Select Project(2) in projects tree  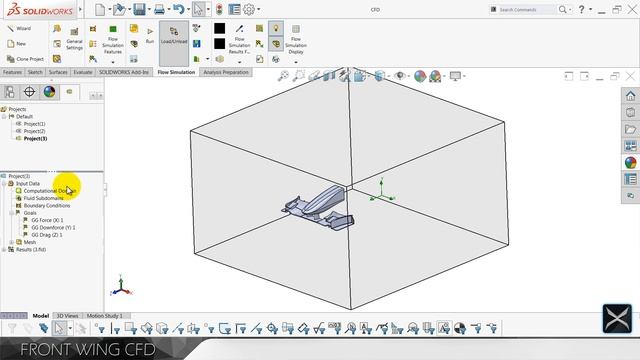(34, 131)
